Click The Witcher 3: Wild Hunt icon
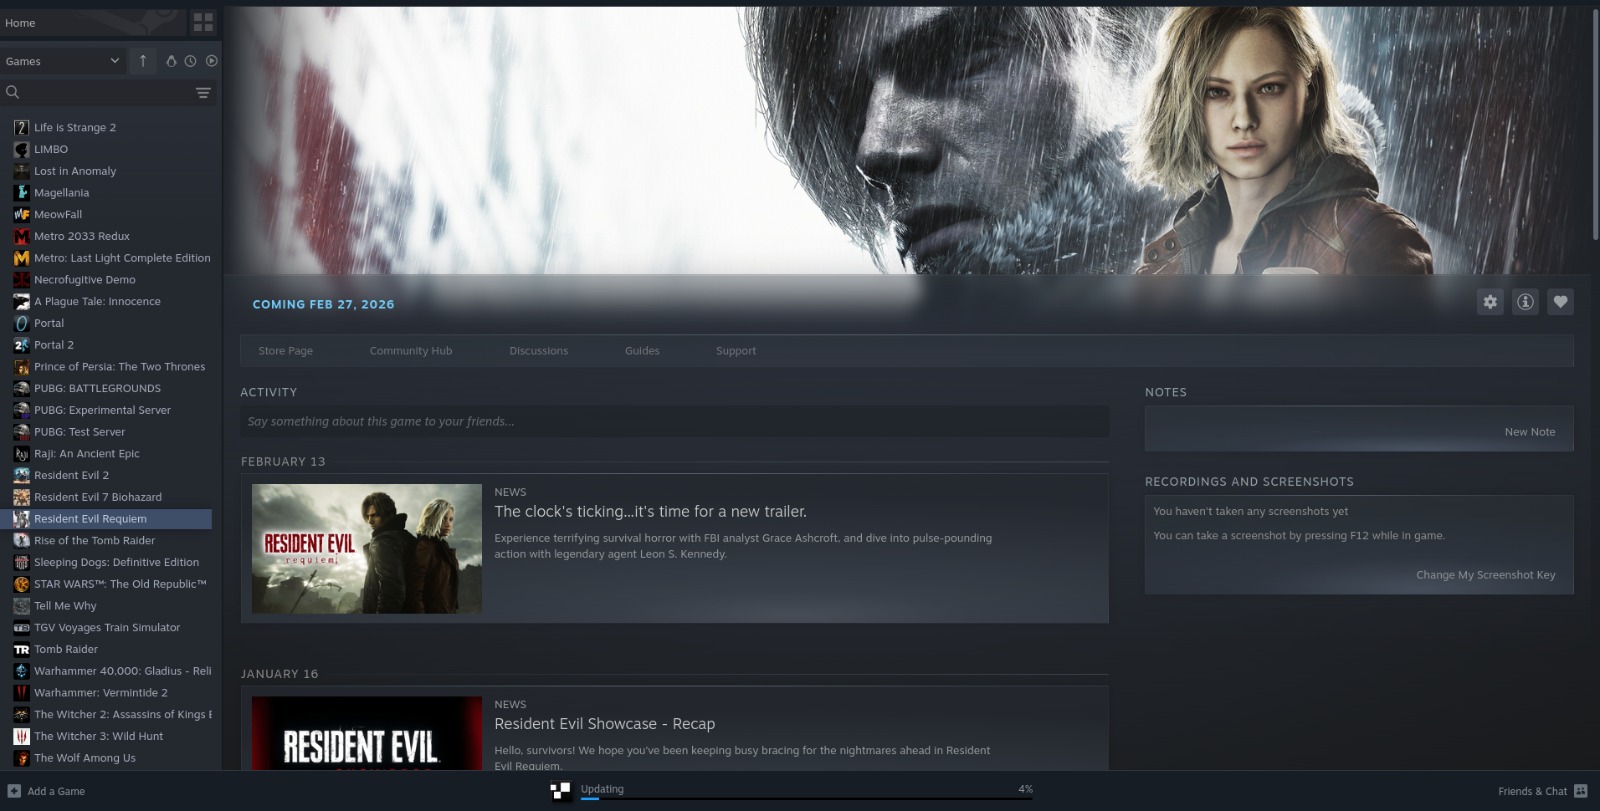Viewport: 1600px width, 811px height. click(21, 736)
